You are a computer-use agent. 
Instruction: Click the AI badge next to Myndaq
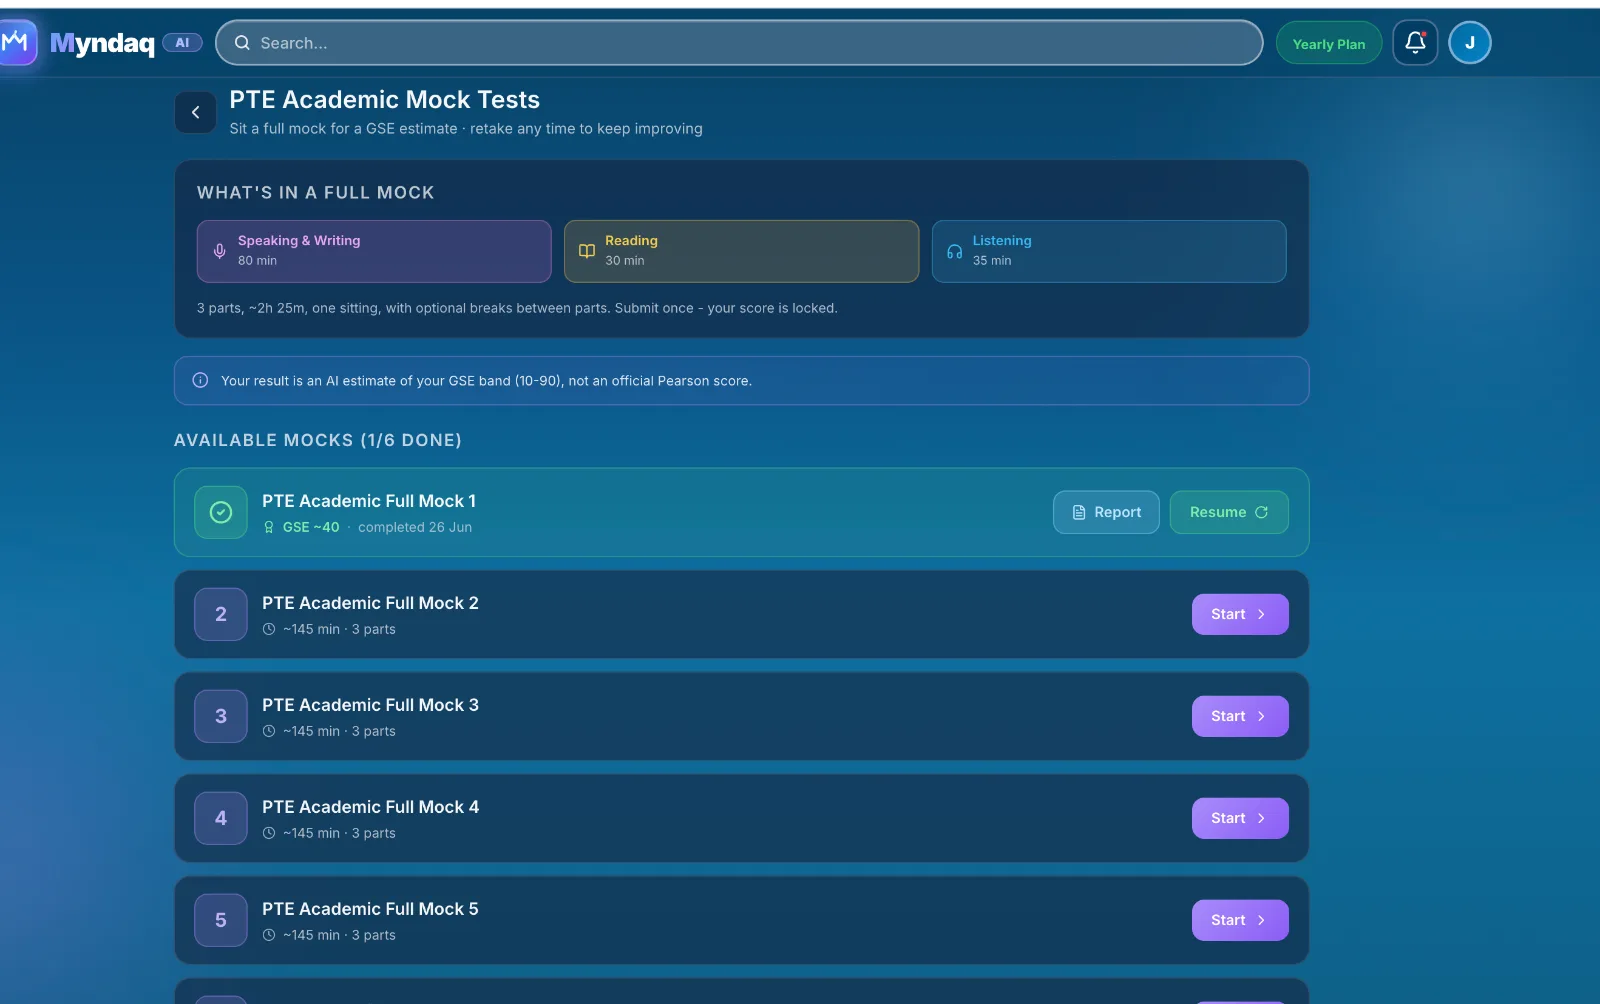(x=182, y=43)
